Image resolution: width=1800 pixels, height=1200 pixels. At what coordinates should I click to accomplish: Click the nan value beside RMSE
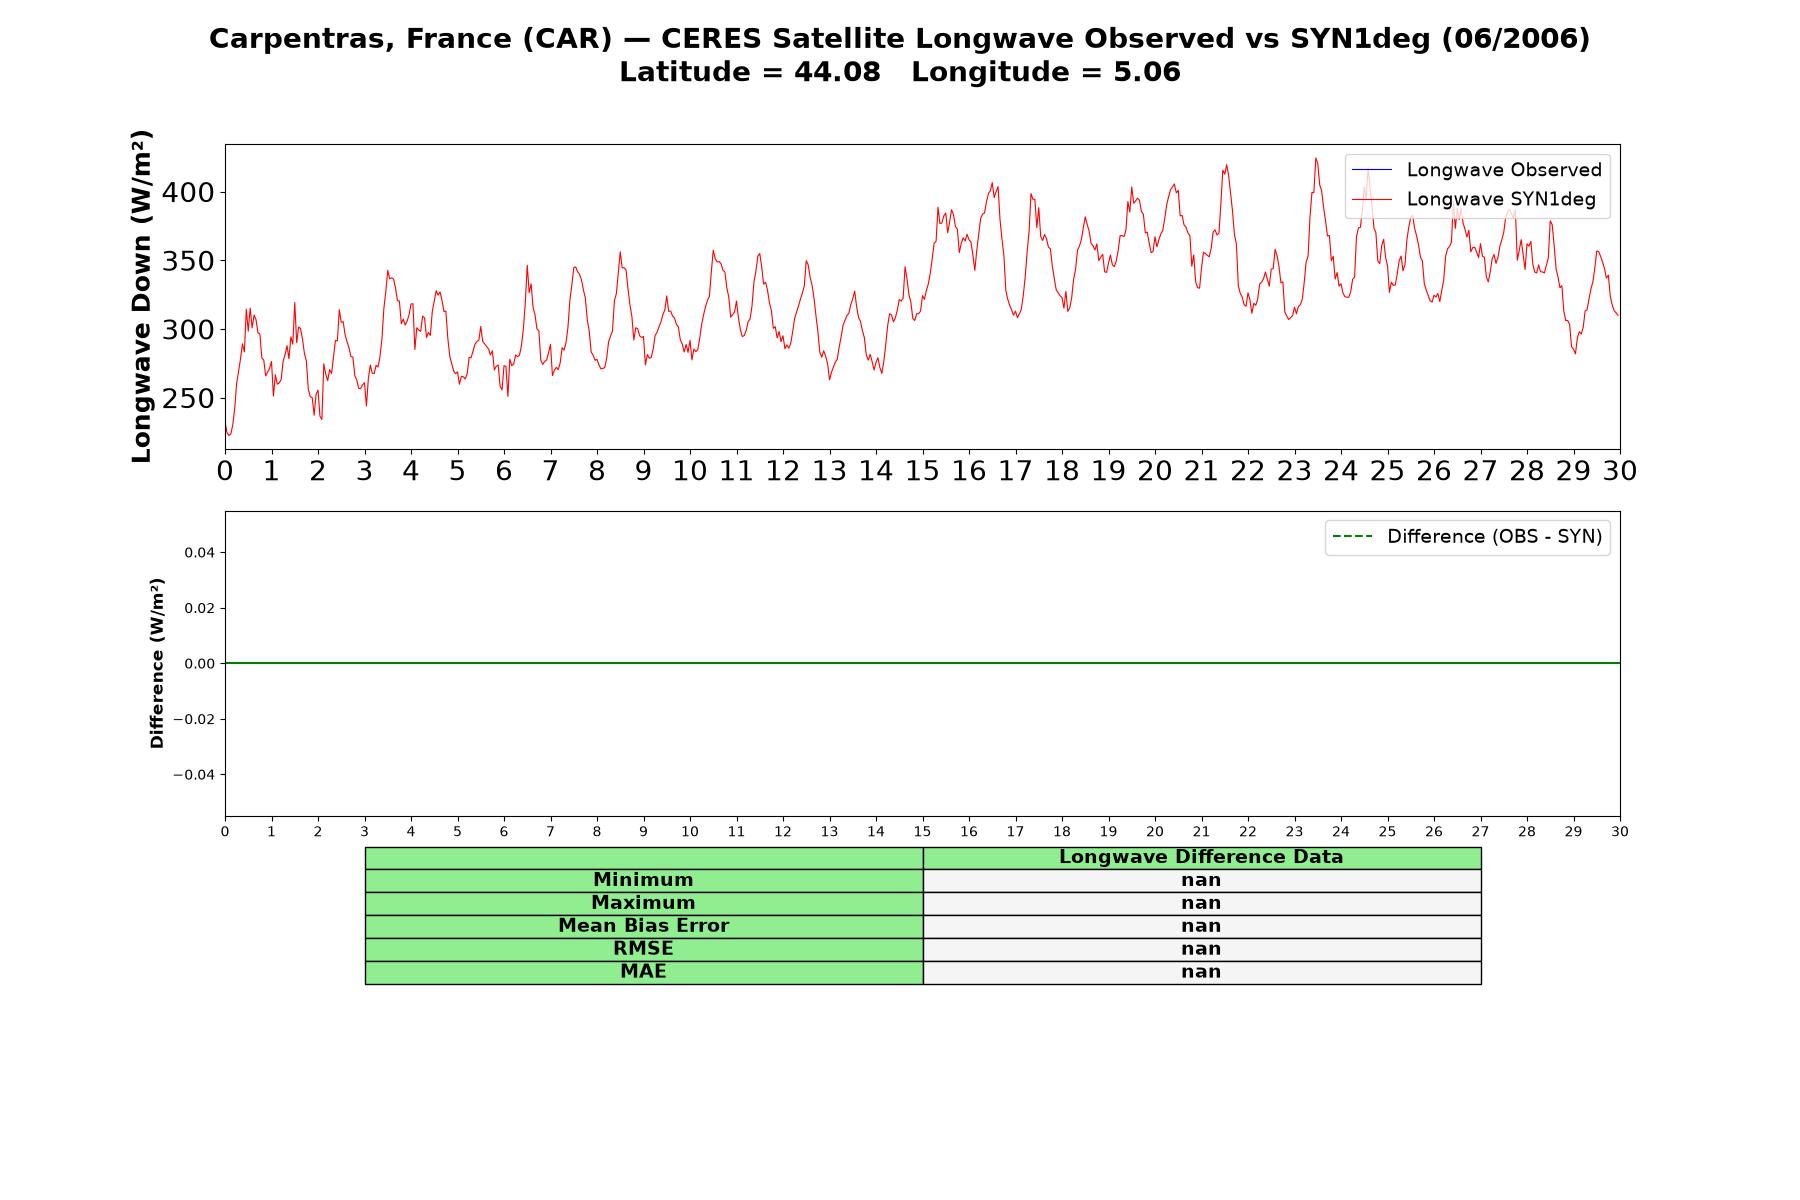[1201, 949]
